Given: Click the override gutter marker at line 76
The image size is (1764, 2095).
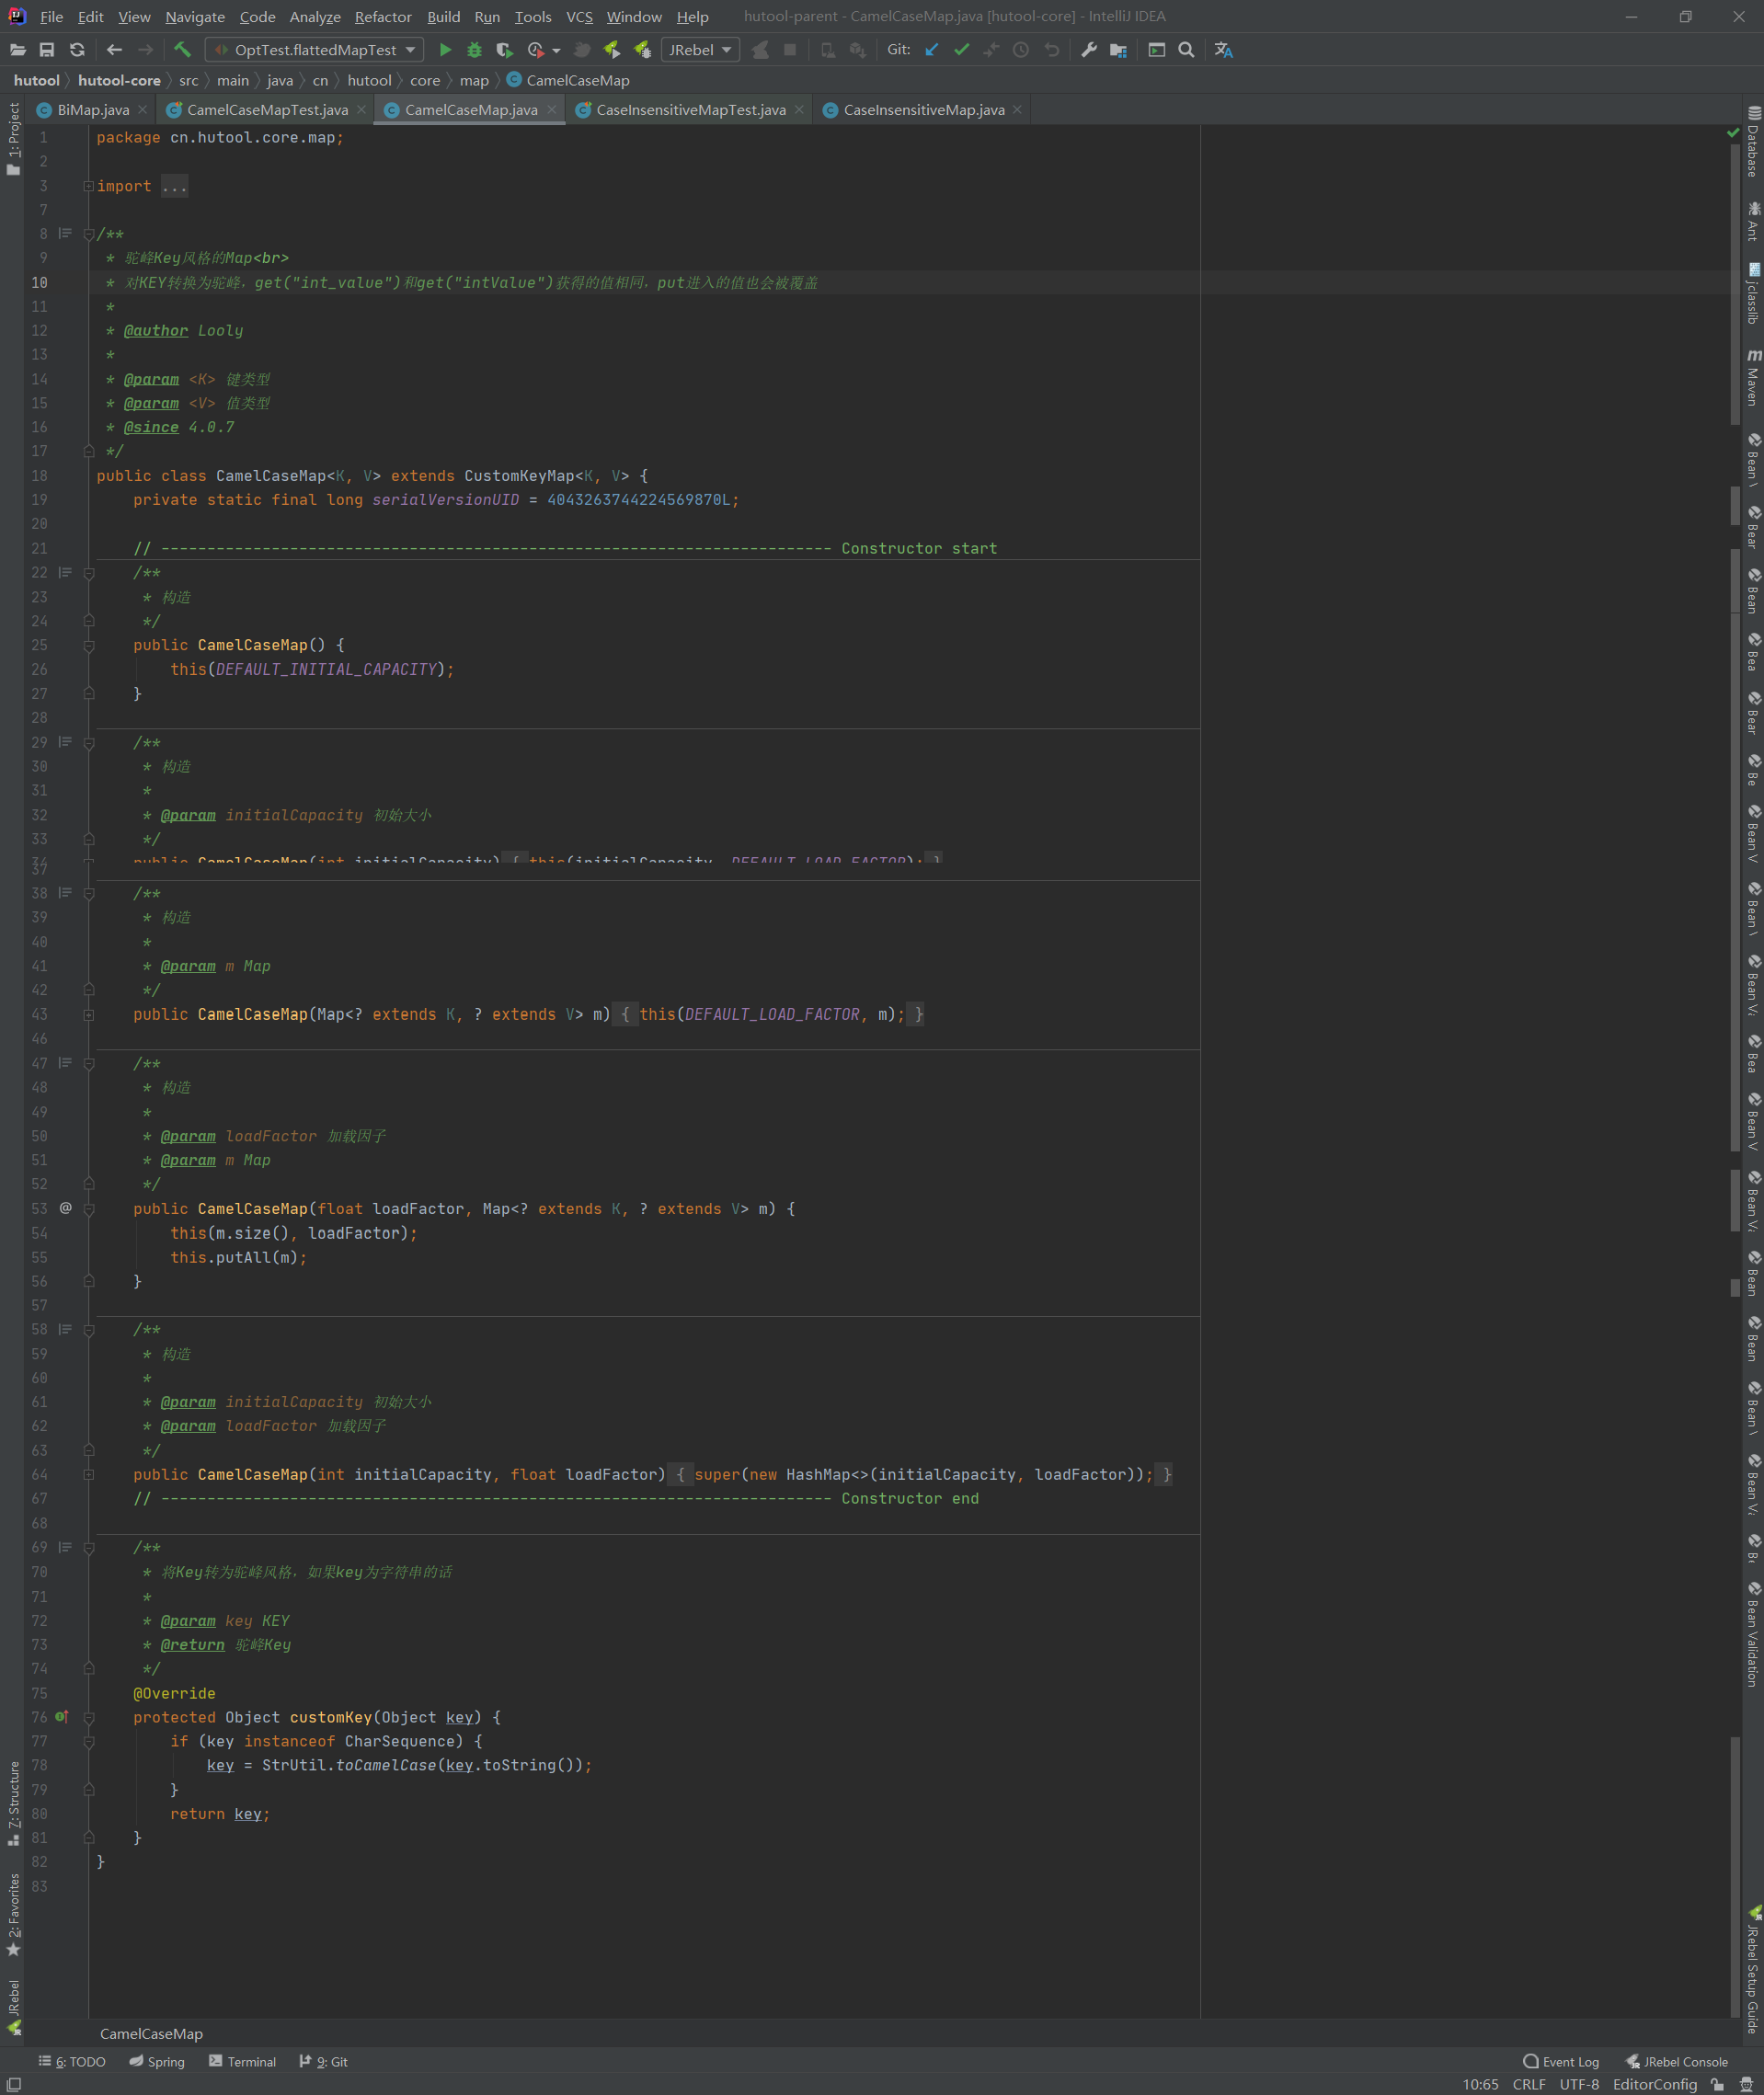Looking at the screenshot, I should click(62, 1717).
